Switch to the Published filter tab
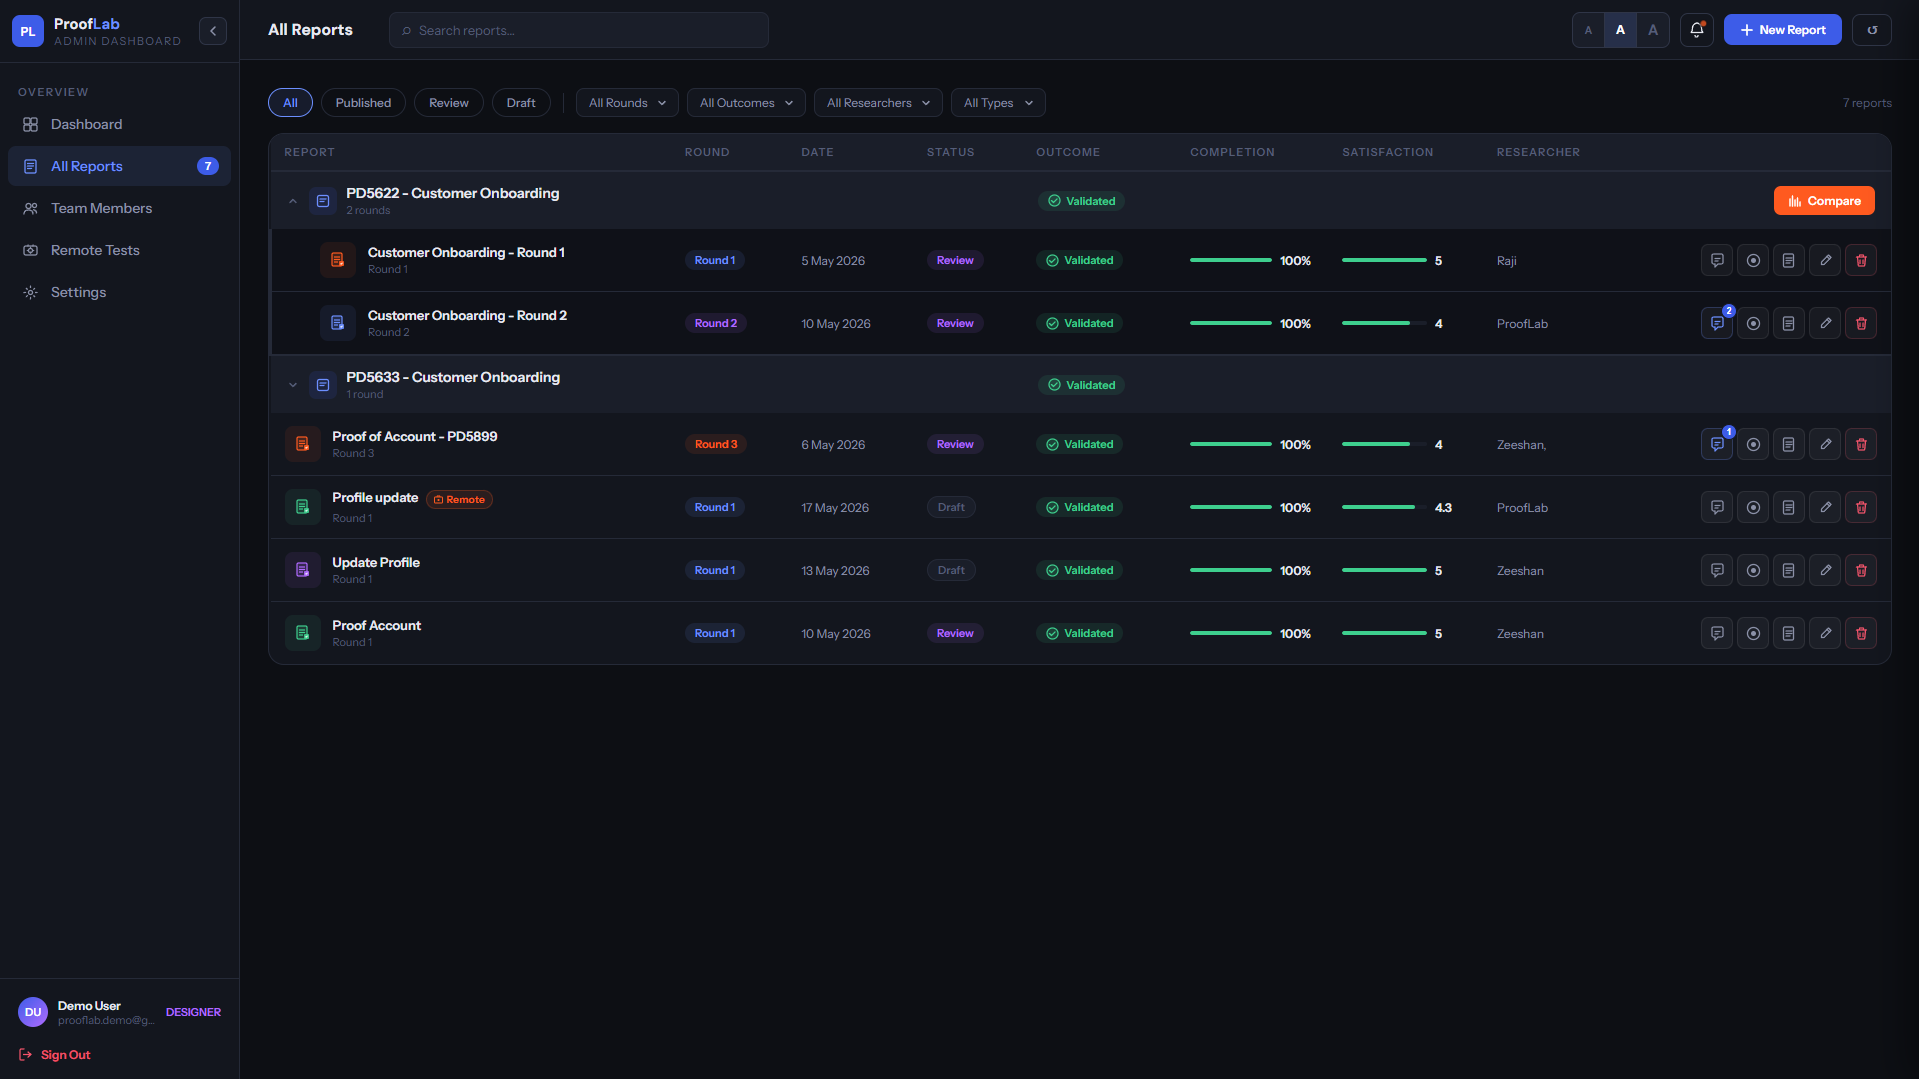This screenshot has height=1079, width=1919. coord(363,103)
